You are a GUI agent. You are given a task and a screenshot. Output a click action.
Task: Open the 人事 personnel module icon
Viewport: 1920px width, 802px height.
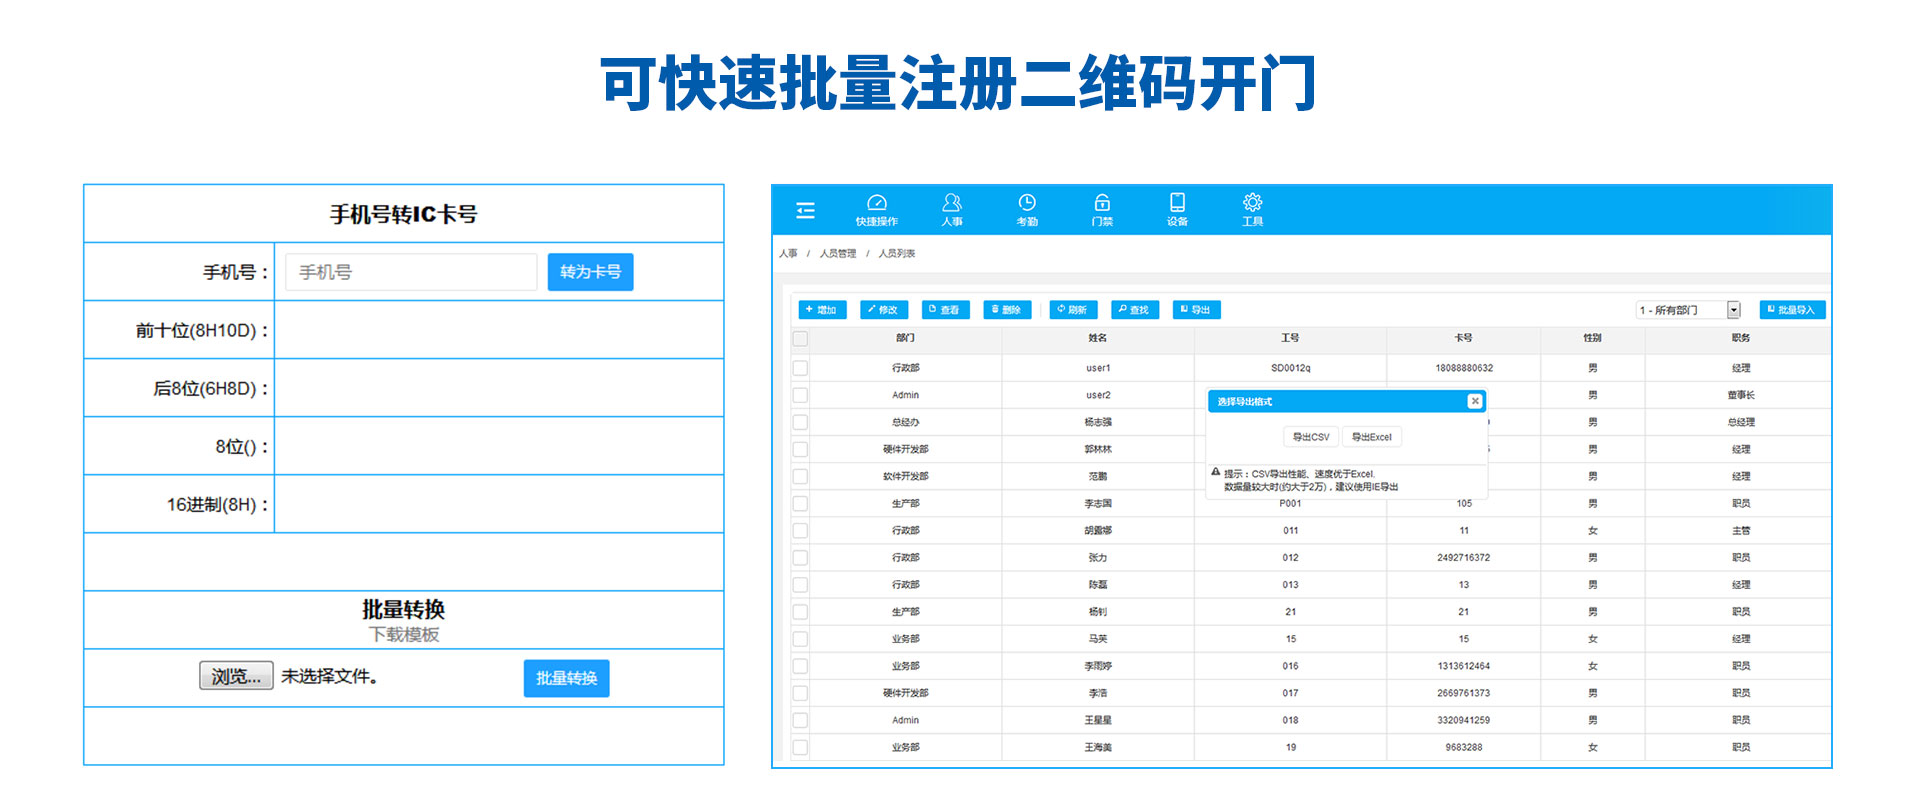tap(952, 210)
